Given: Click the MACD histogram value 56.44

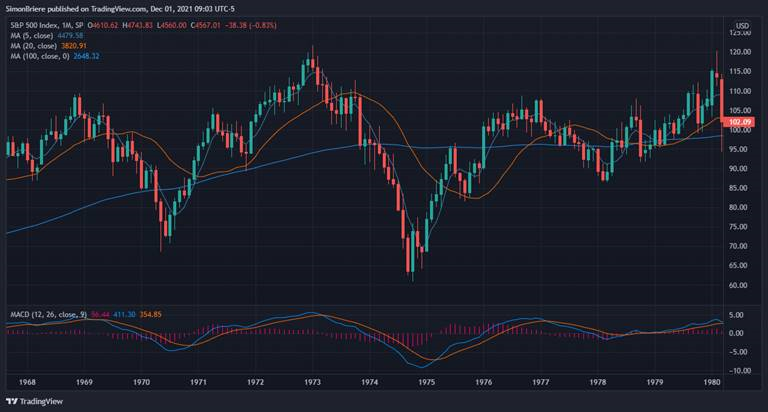Looking at the screenshot, I should (x=100, y=314).
